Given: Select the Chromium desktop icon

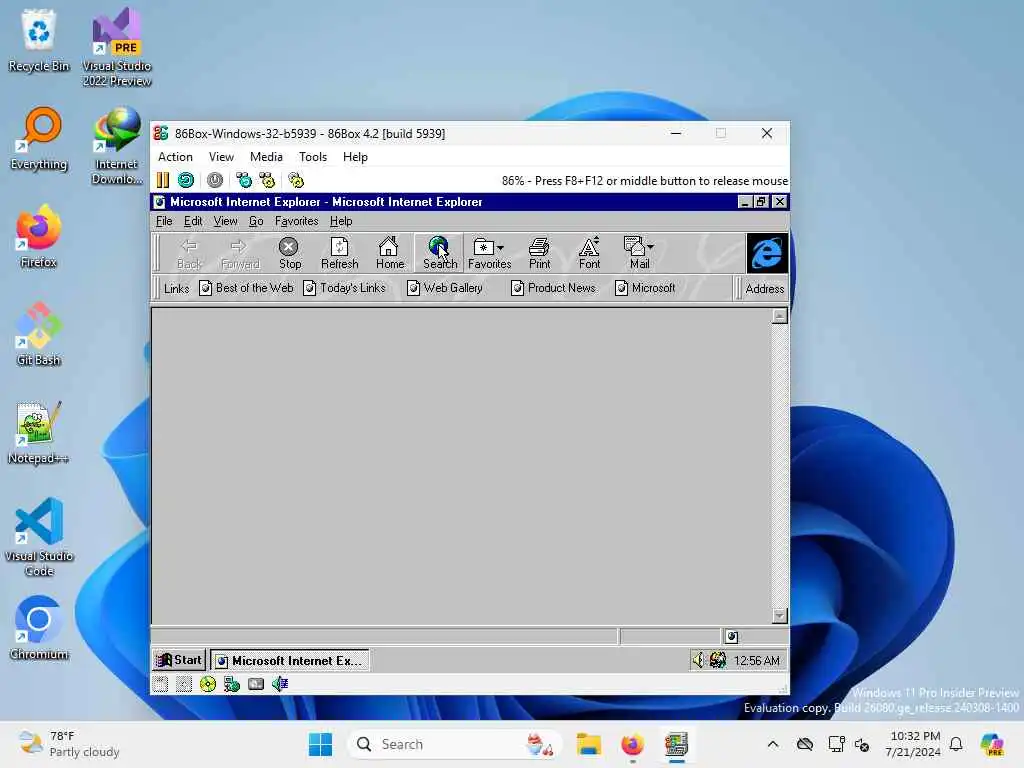Looking at the screenshot, I should pos(39,628).
